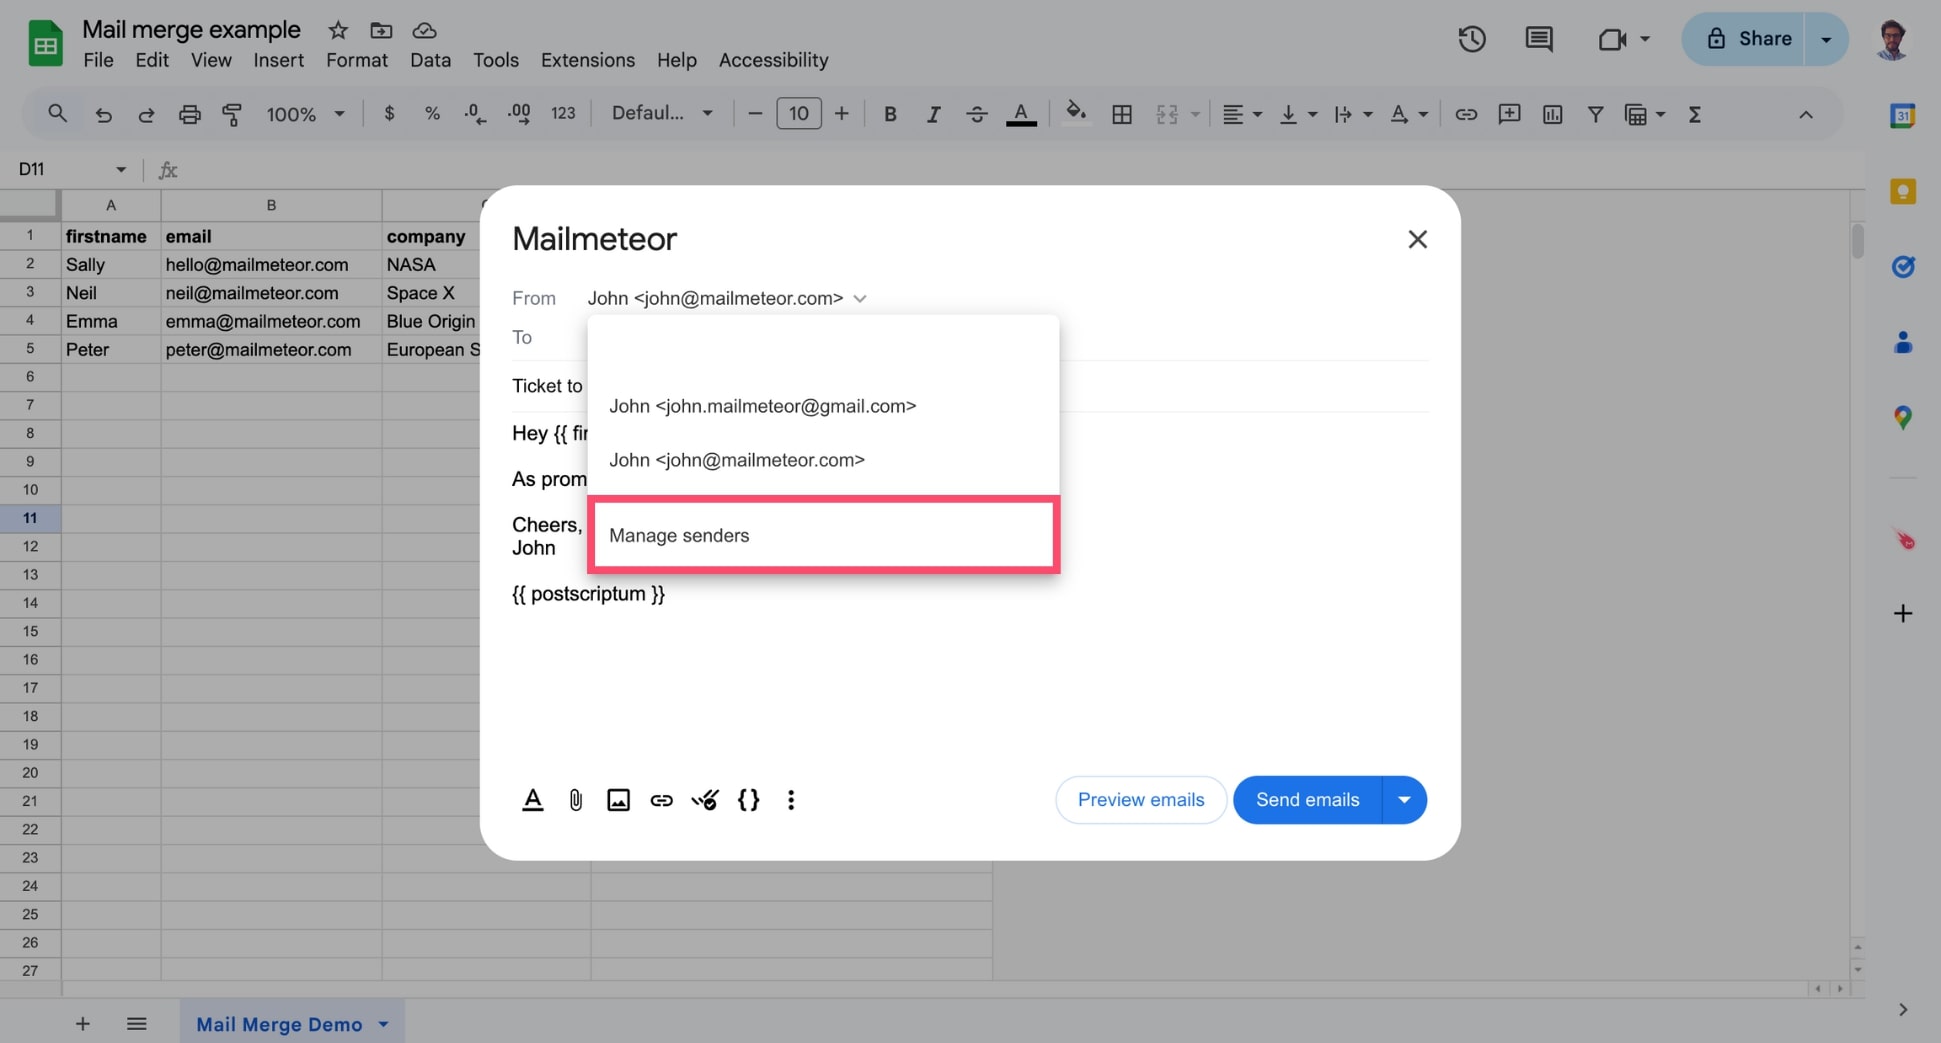
Task: Click Send emails button
Action: coord(1307,800)
